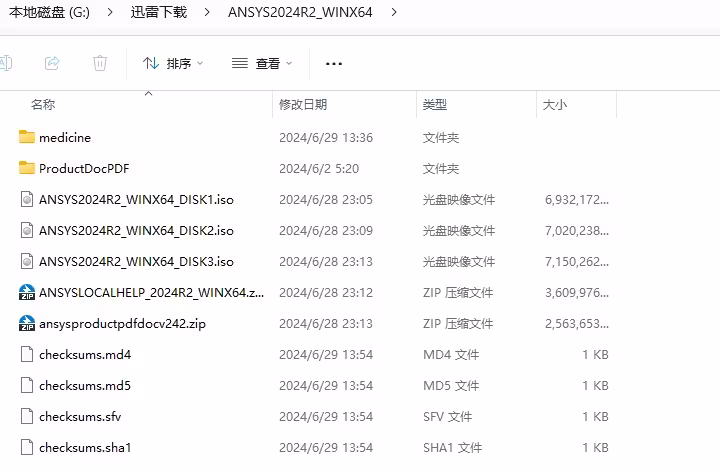Click 光盘映像文件 type of DISK1.iso
The image size is (720, 474).
(459, 200)
